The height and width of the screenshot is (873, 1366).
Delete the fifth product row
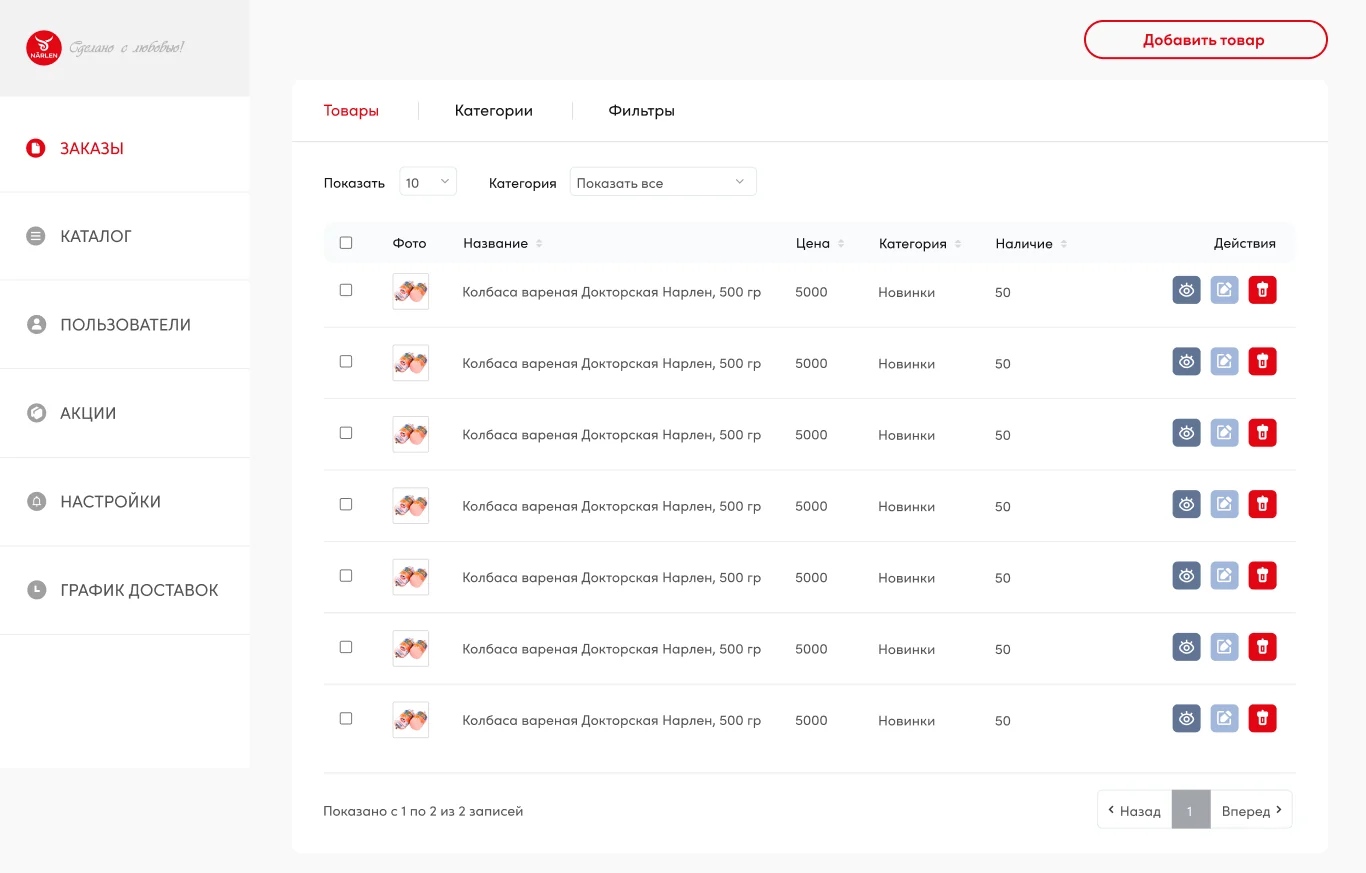(1262, 575)
